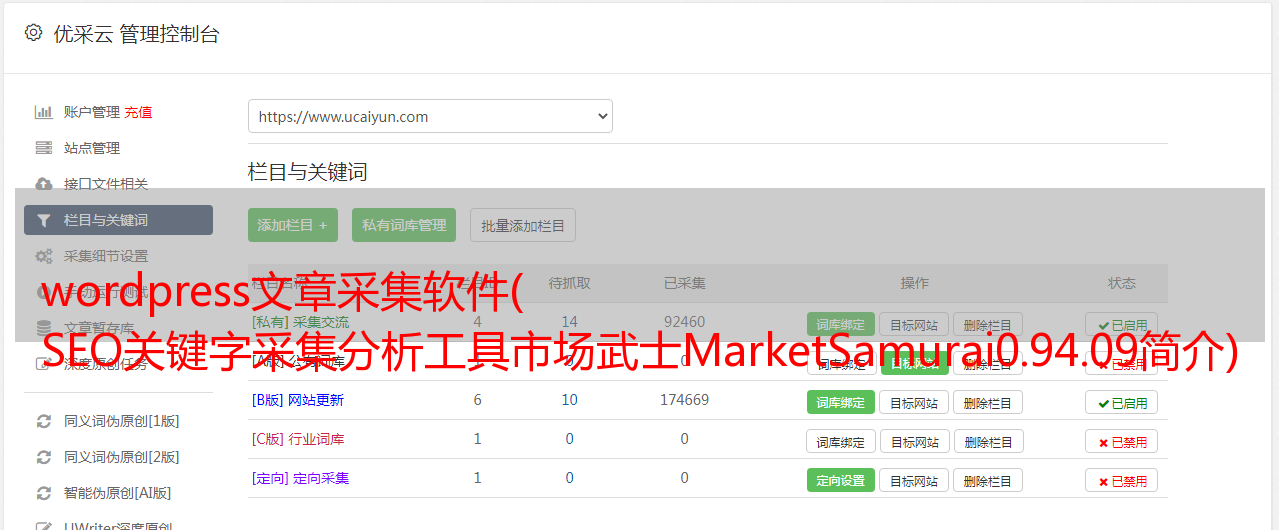Toggle 已启用 status of [B版] 网站更新
The height and width of the screenshot is (530, 1279).
click(x=1122, y=402)
